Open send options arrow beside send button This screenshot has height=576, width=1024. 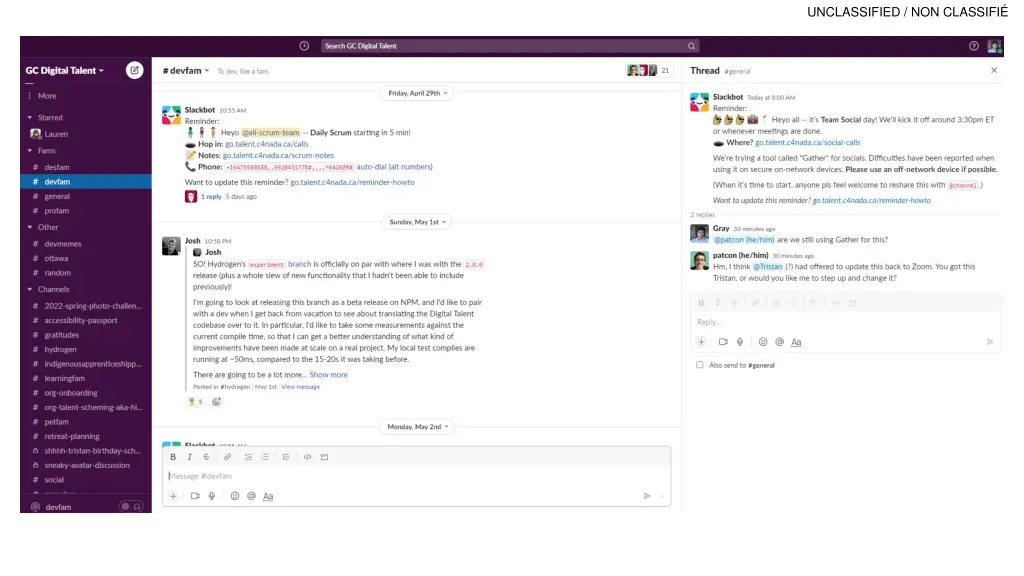click(662, 496)
